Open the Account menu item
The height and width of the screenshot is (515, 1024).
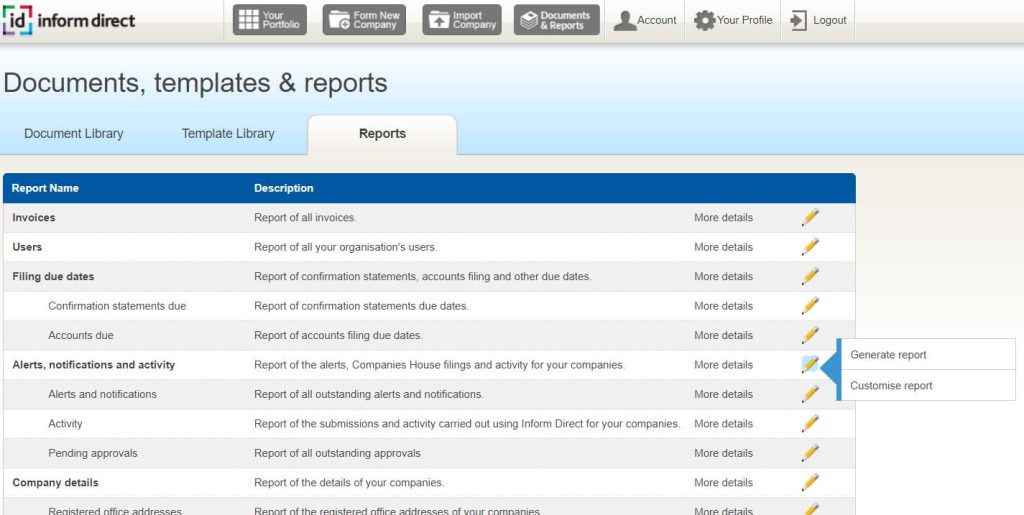[645, 20]
